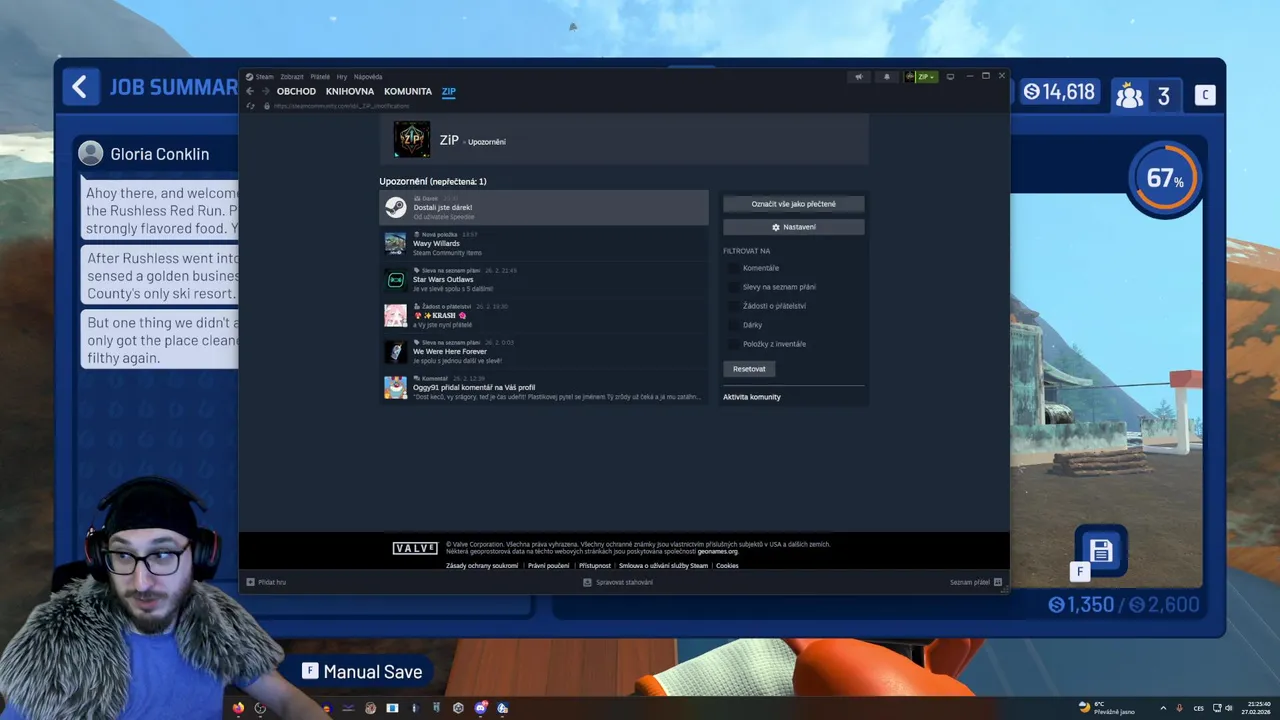Open Zásady ochrany soukromí footer link
Viewport: 1280px width, 720px height.
pos(482,566)
